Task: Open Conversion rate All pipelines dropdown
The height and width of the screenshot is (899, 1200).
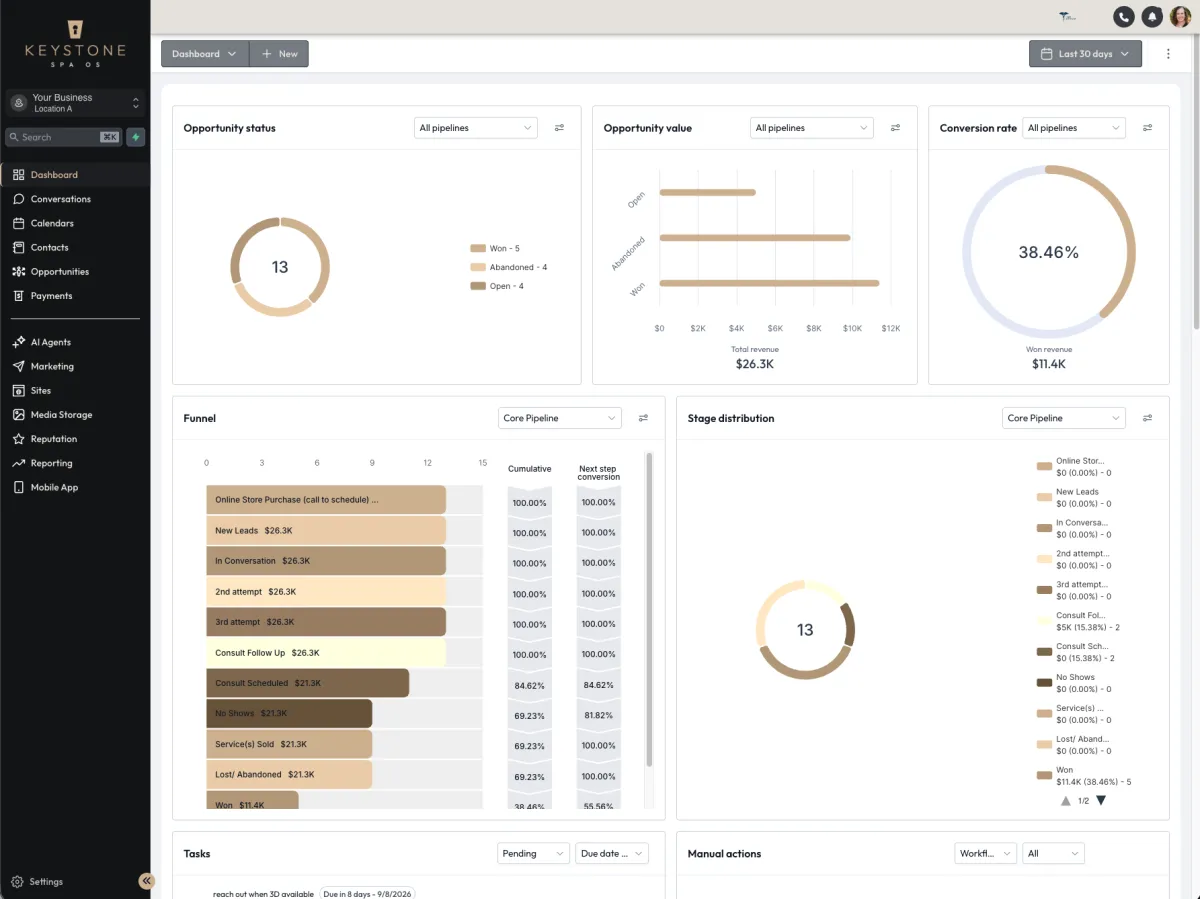Action: click(1074, 128)
